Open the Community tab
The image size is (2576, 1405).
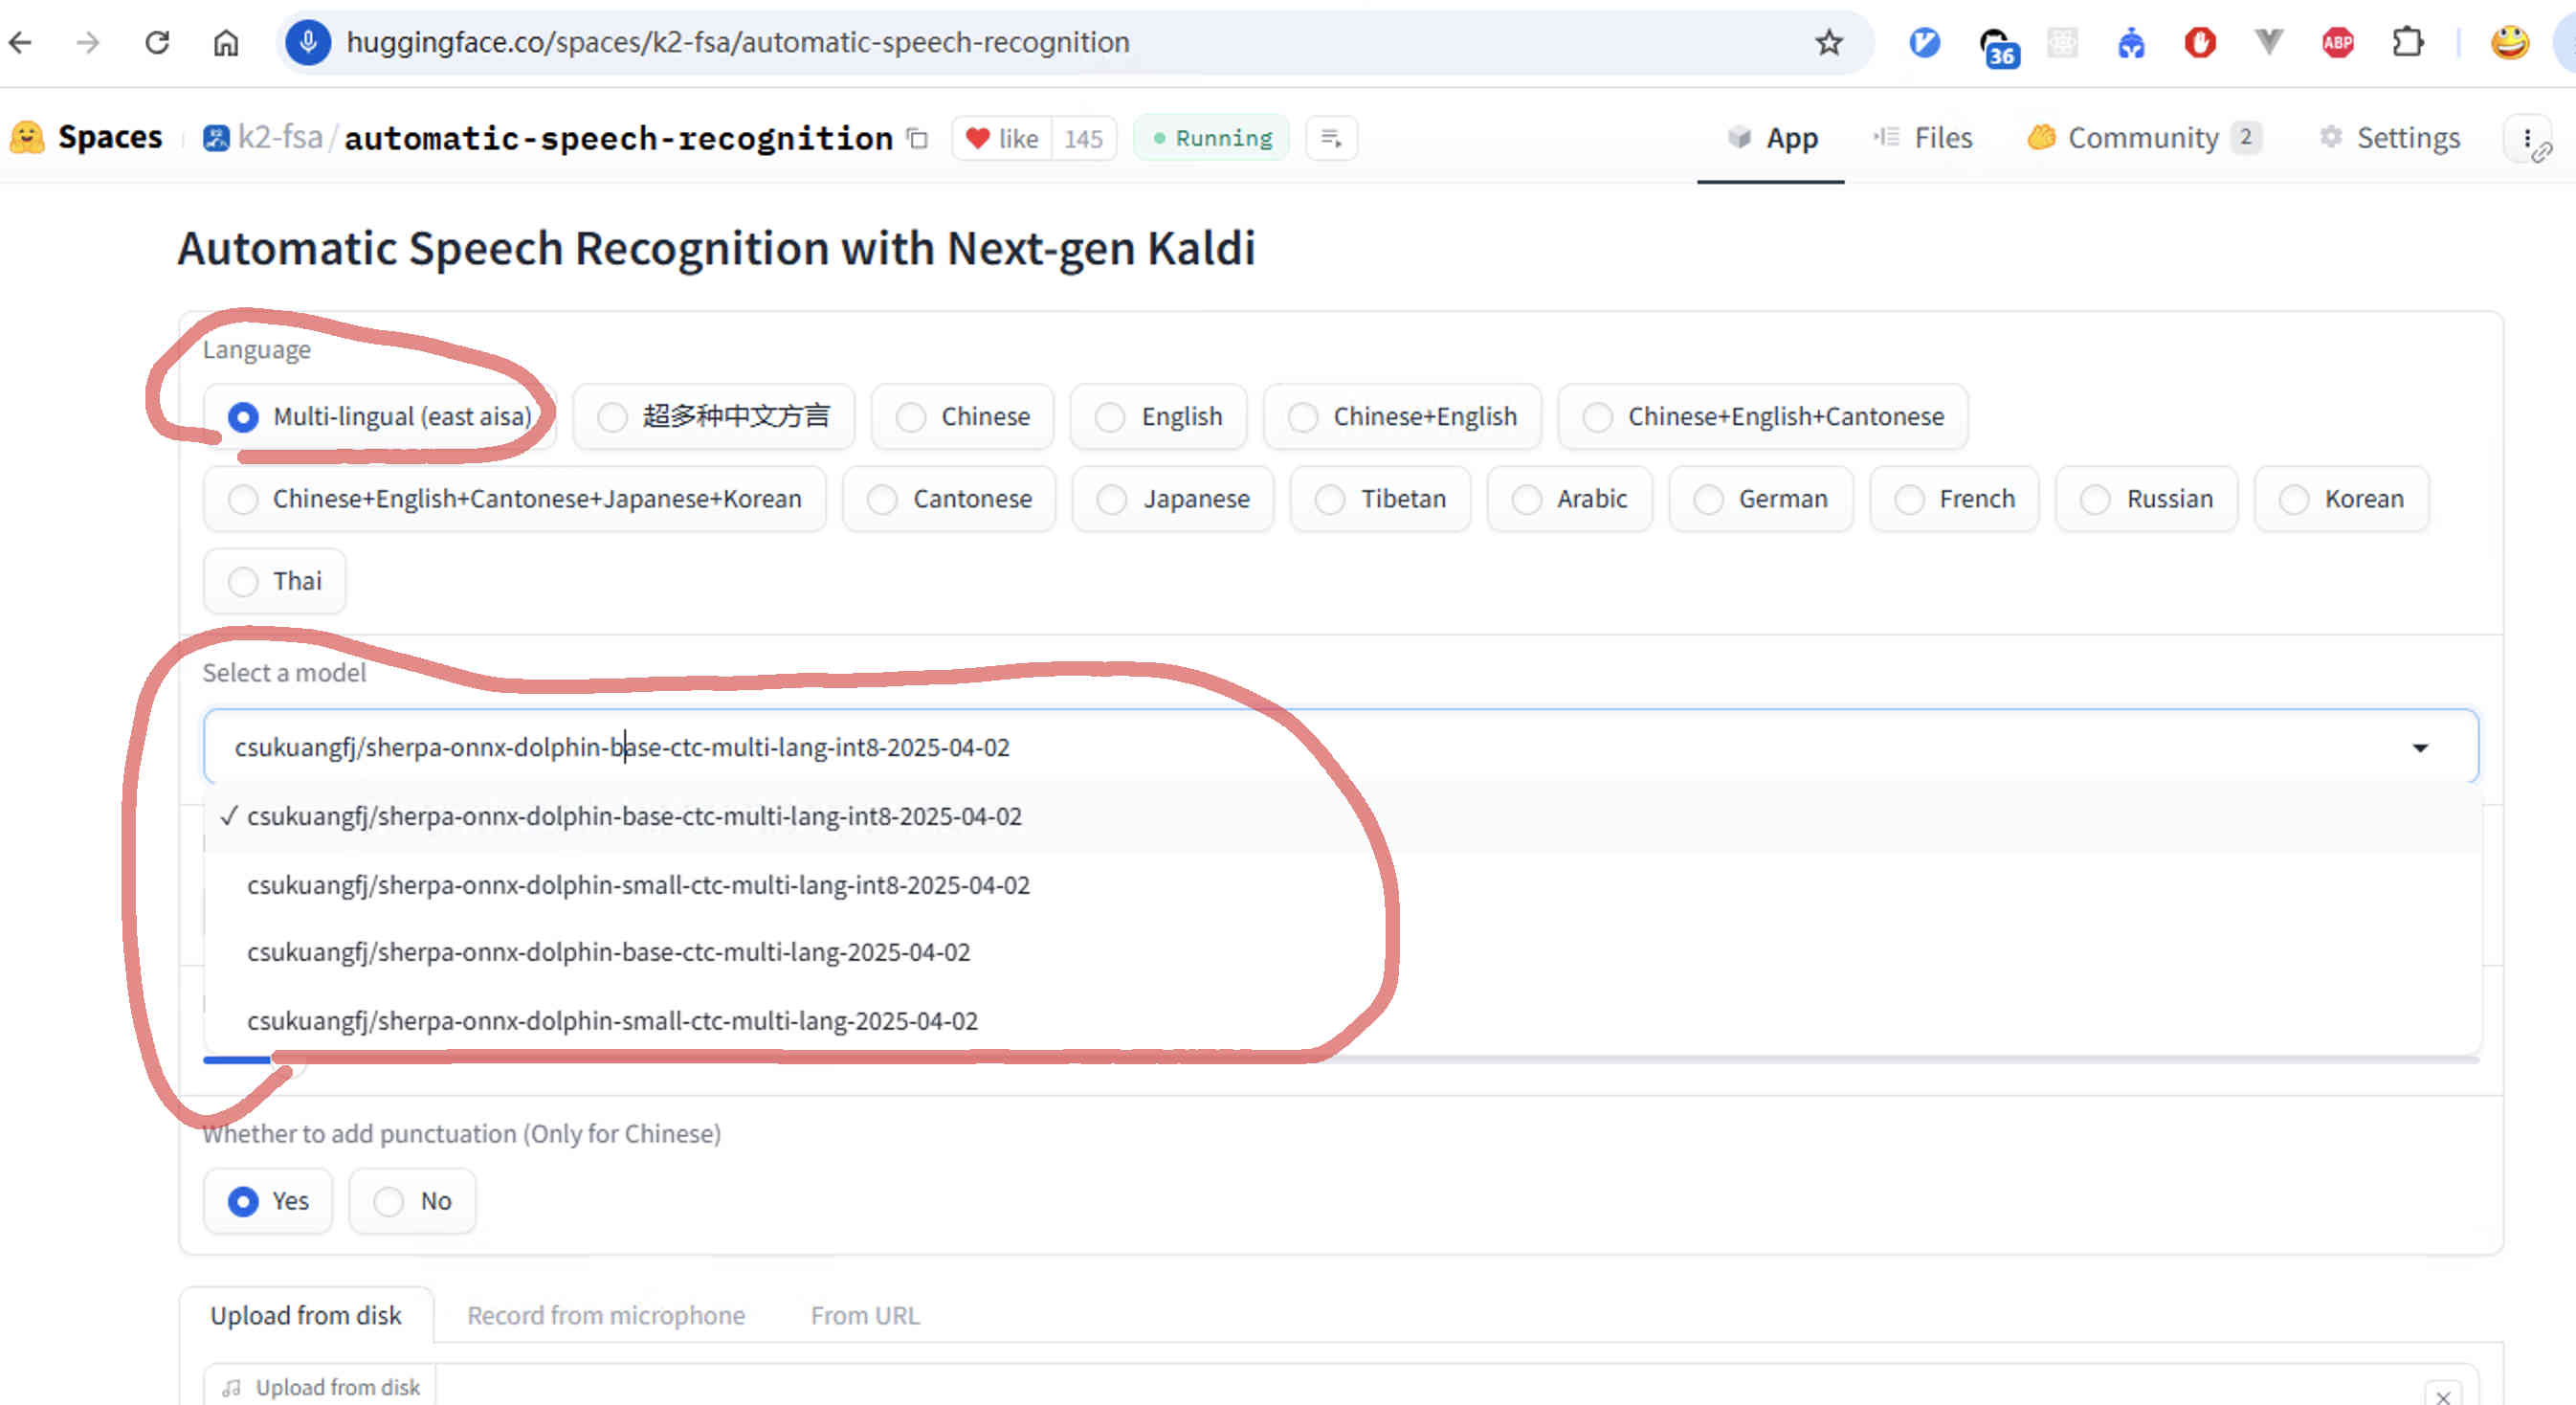tap(2143, 138)
